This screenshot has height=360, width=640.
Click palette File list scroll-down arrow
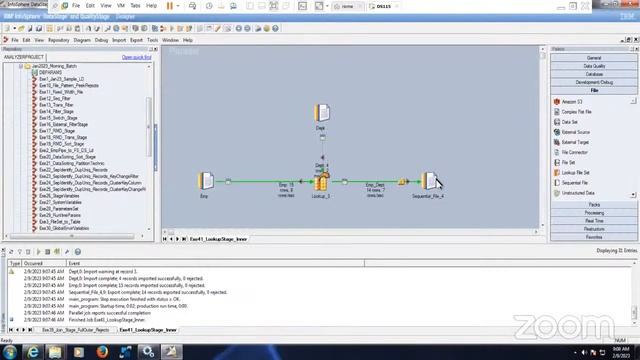(633, 195)
